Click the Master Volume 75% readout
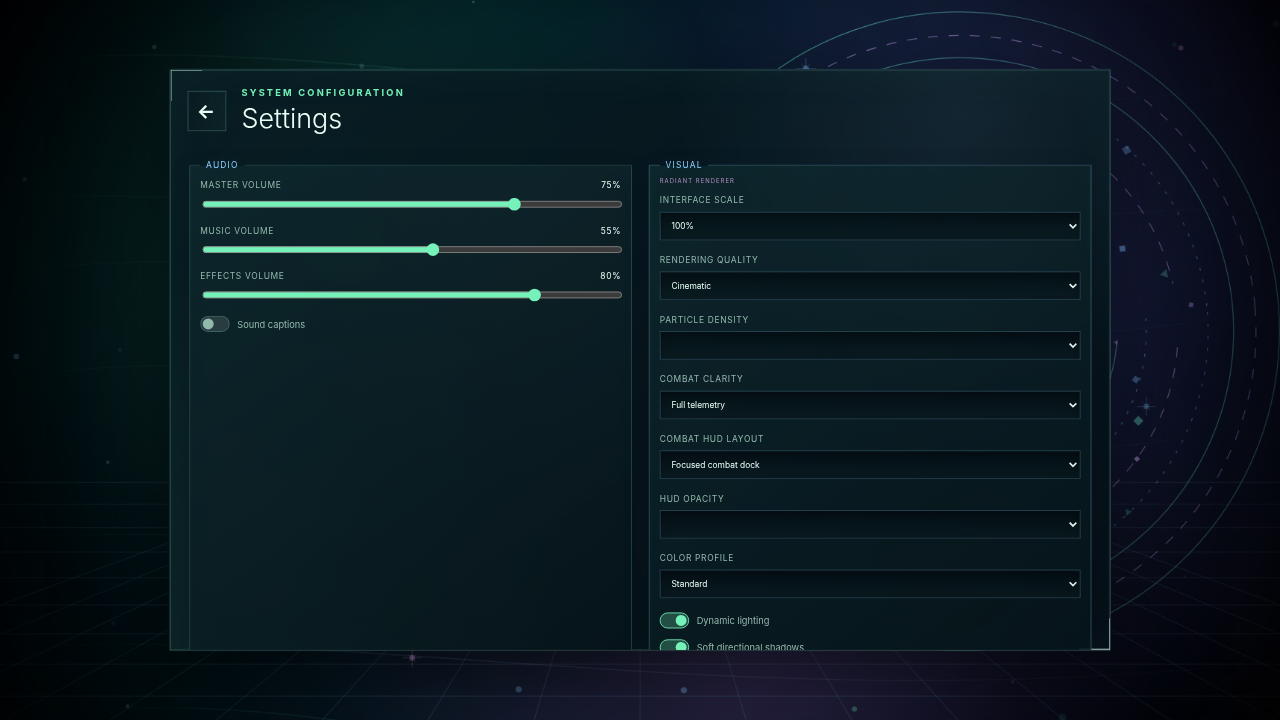 (610, 185)
